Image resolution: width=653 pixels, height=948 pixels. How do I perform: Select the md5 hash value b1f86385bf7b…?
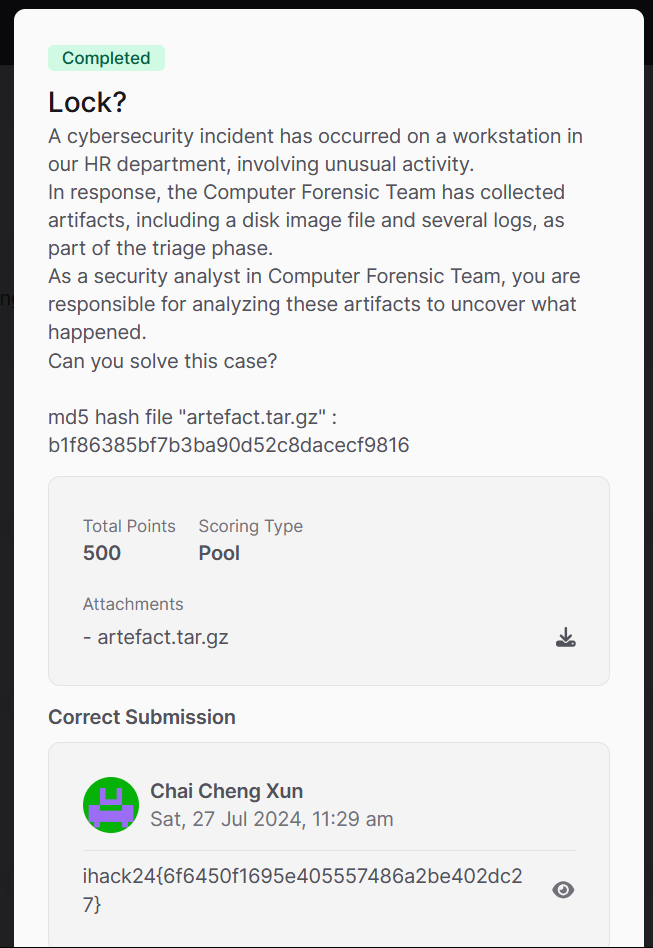tap(229, 445)
